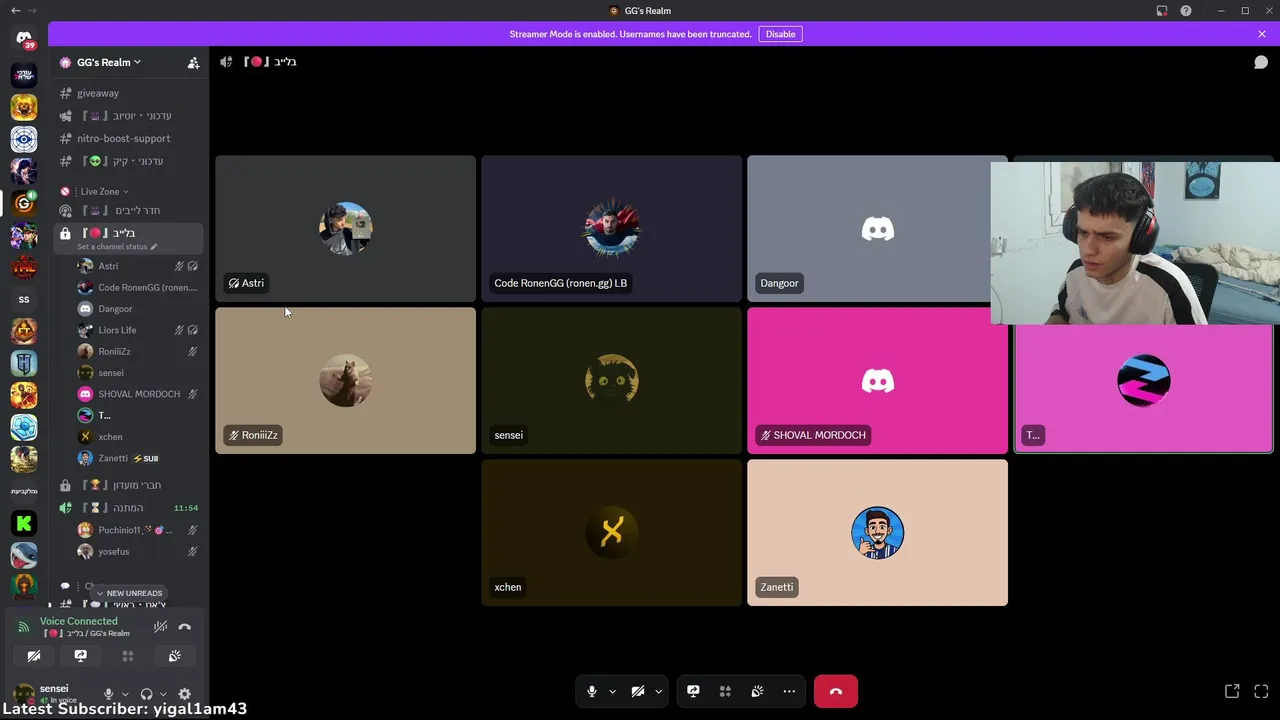Click the back arrow in the title bar
The width and height of the screenshot is (1280, 720).
point(15,11)
